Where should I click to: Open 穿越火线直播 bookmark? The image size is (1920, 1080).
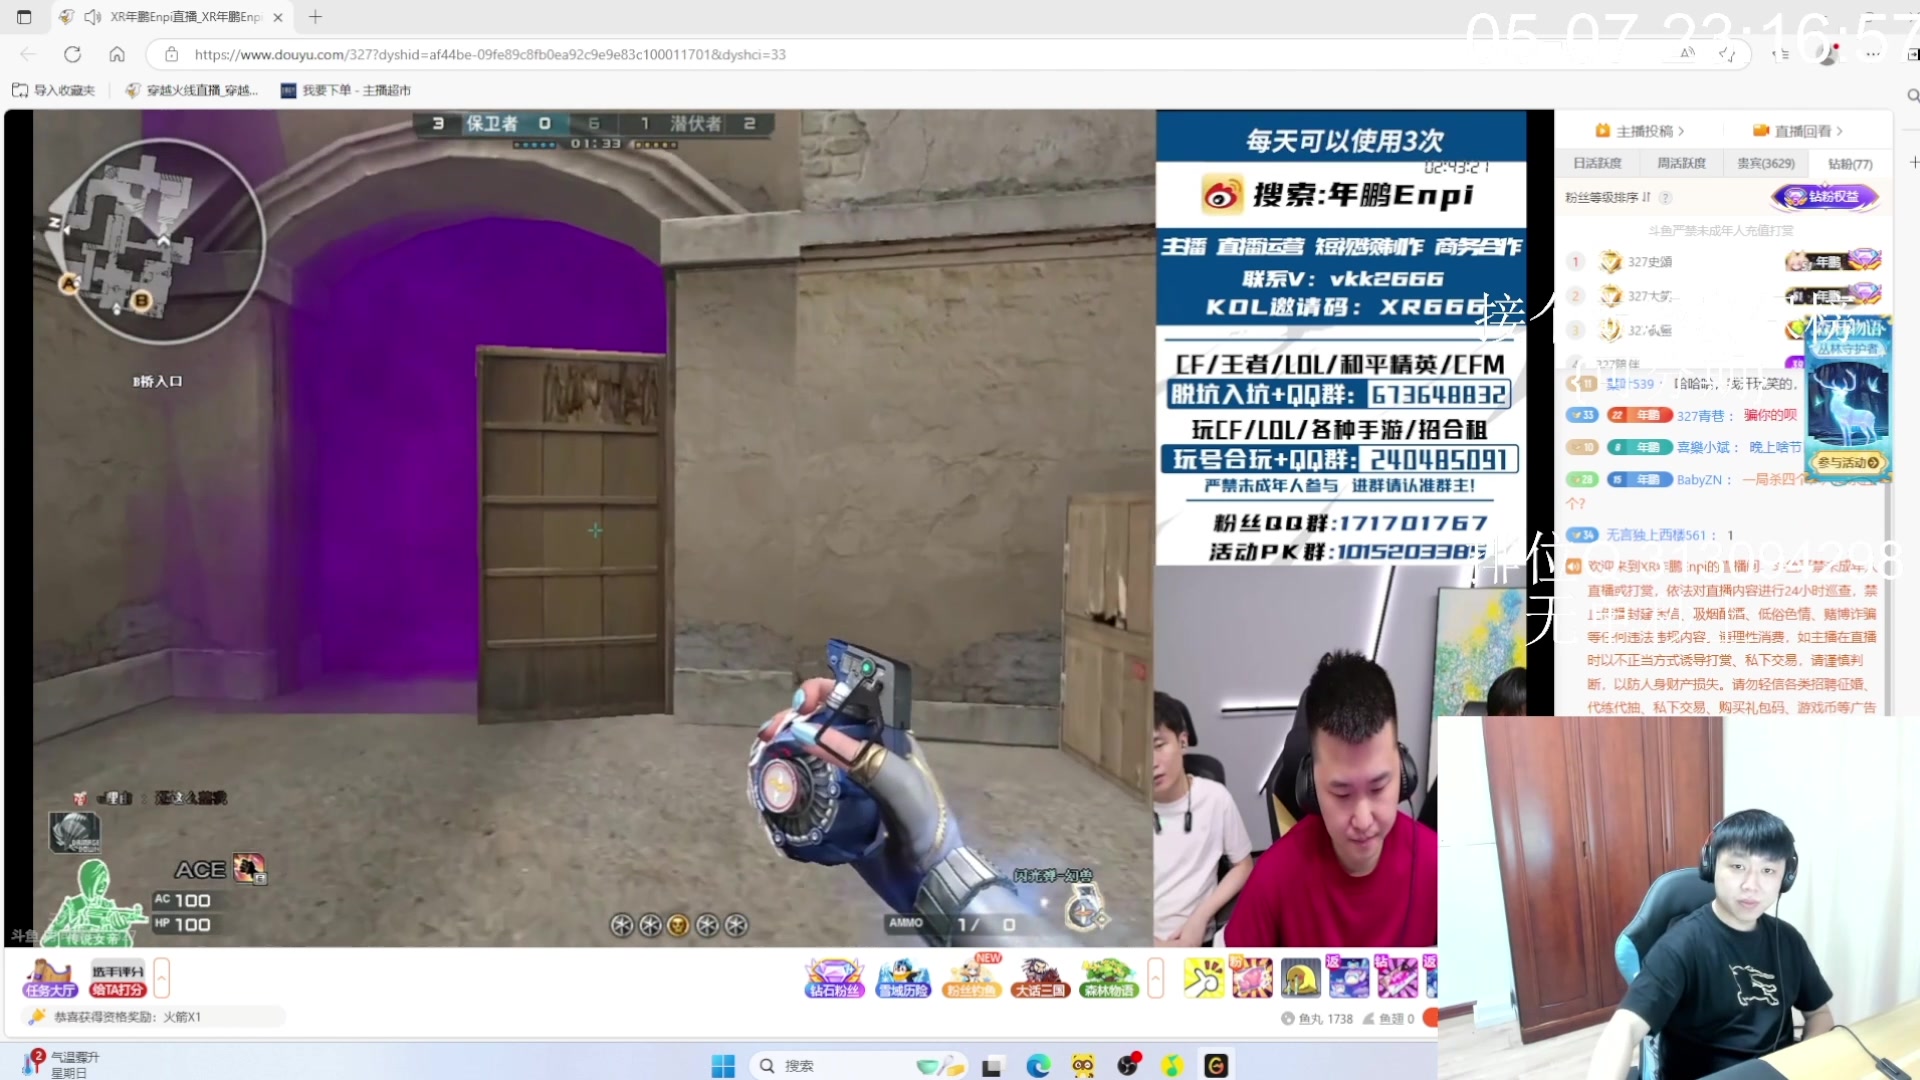point(192,90)
